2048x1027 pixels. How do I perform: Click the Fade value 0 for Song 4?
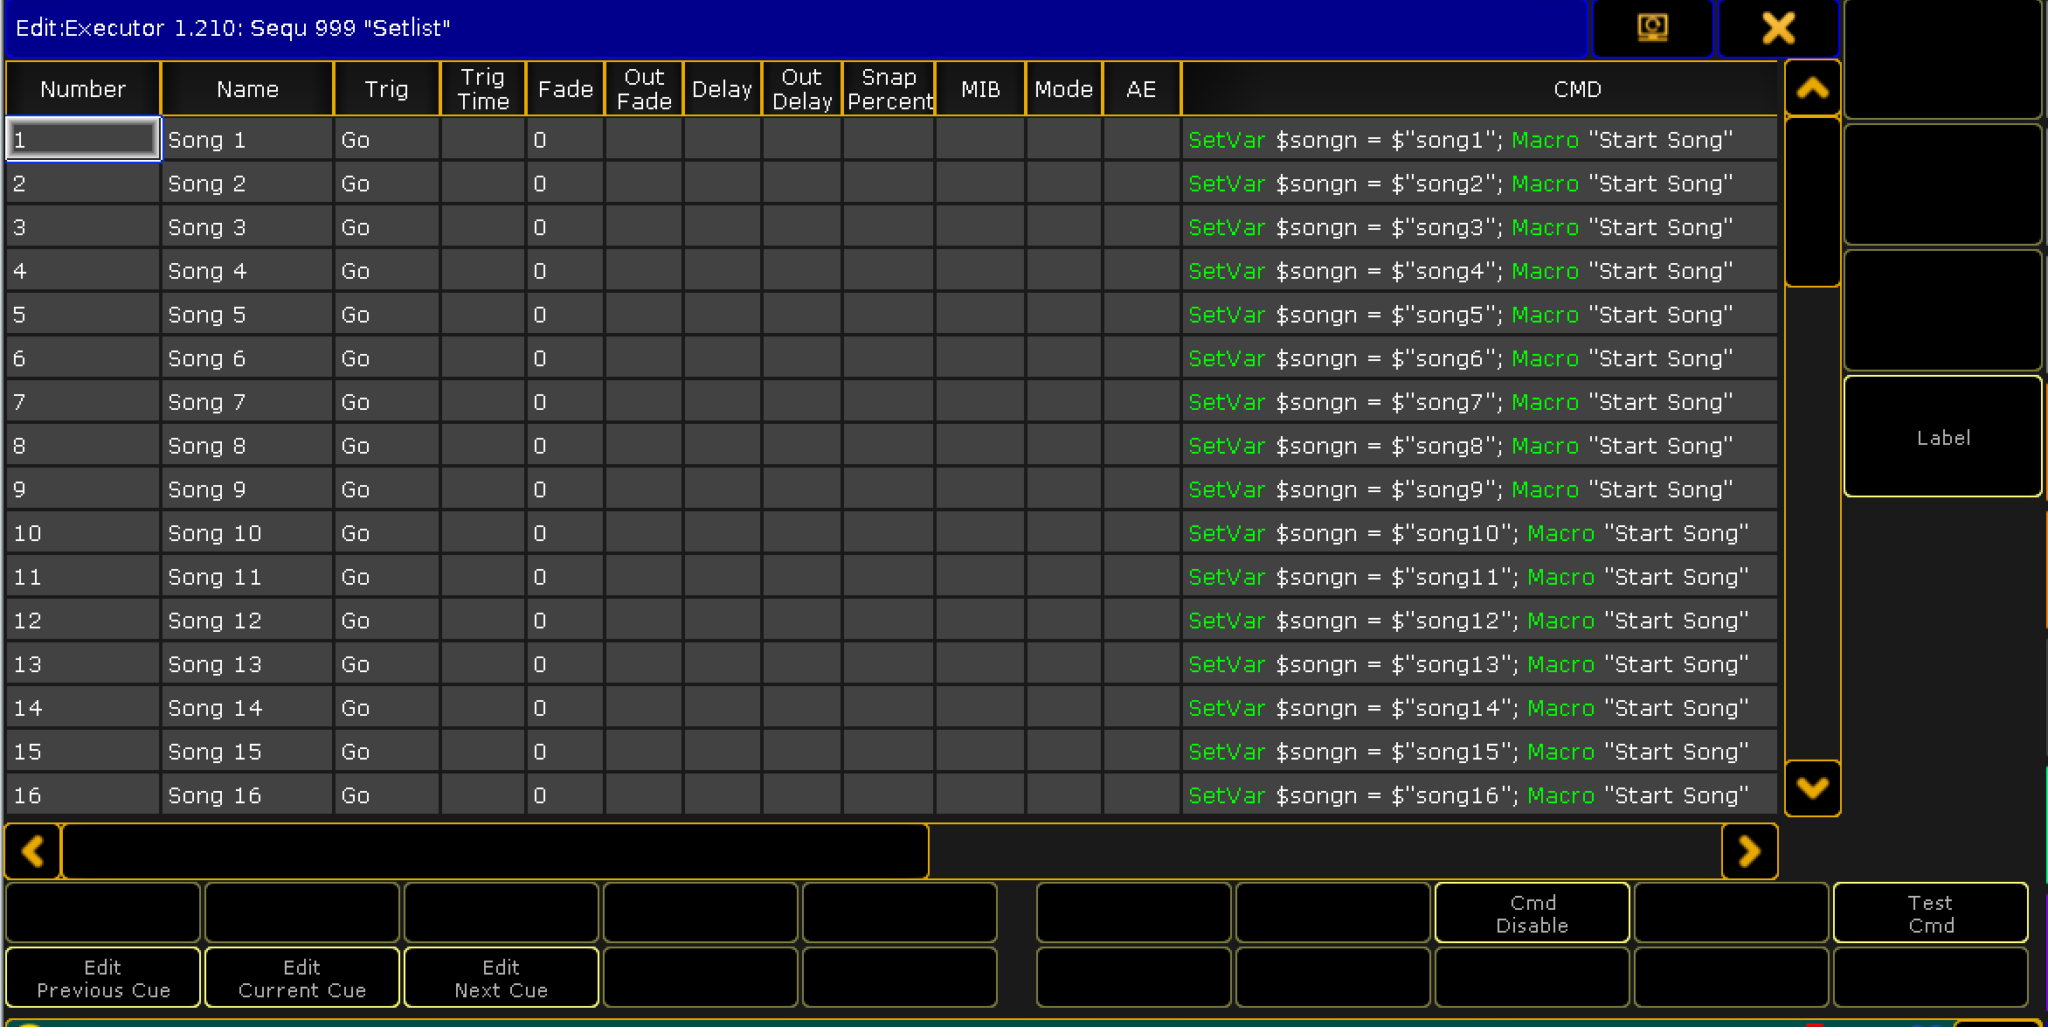(x=565, y=270)
